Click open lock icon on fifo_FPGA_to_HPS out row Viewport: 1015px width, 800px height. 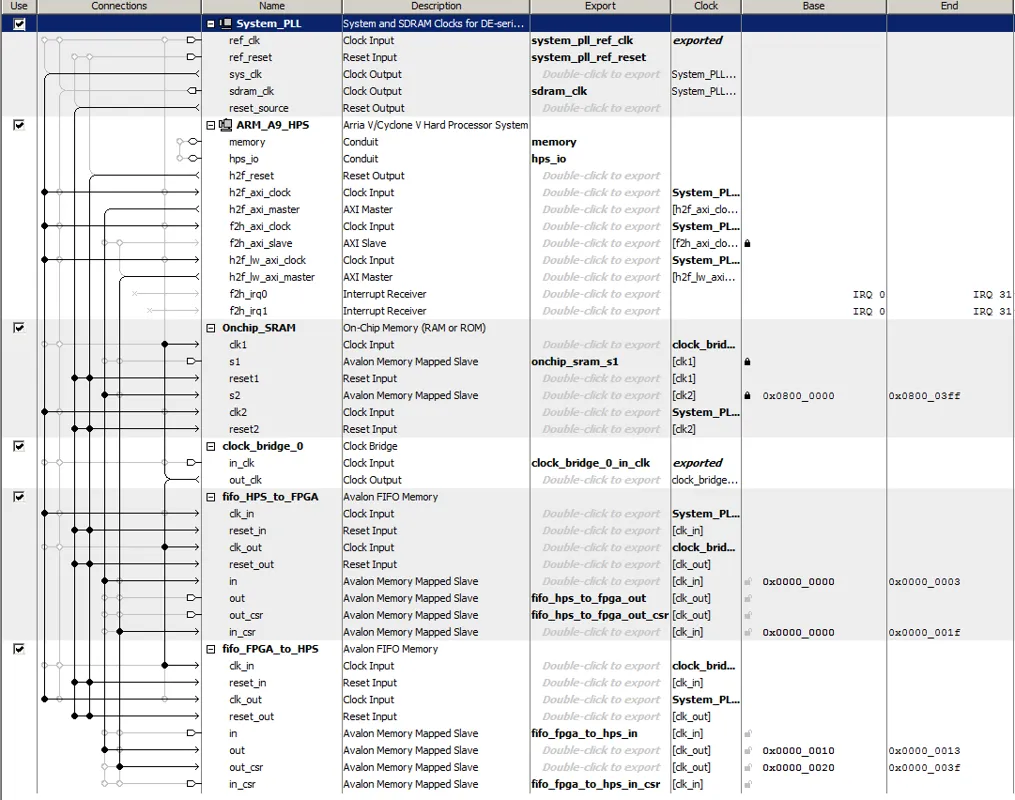[747, 751]
